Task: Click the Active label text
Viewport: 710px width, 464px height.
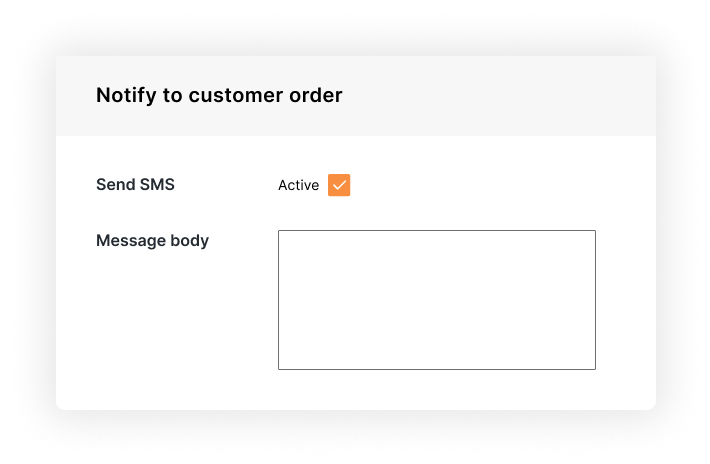Action: pyautogui.click(x=298, y=185)
